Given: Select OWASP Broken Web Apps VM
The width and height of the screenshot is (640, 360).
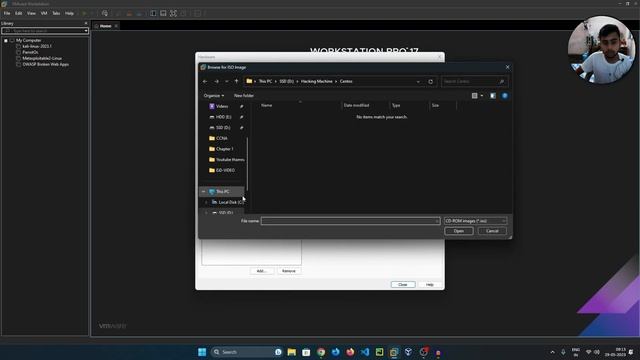Looking at the screenshot, I should [x=45, y=64].
